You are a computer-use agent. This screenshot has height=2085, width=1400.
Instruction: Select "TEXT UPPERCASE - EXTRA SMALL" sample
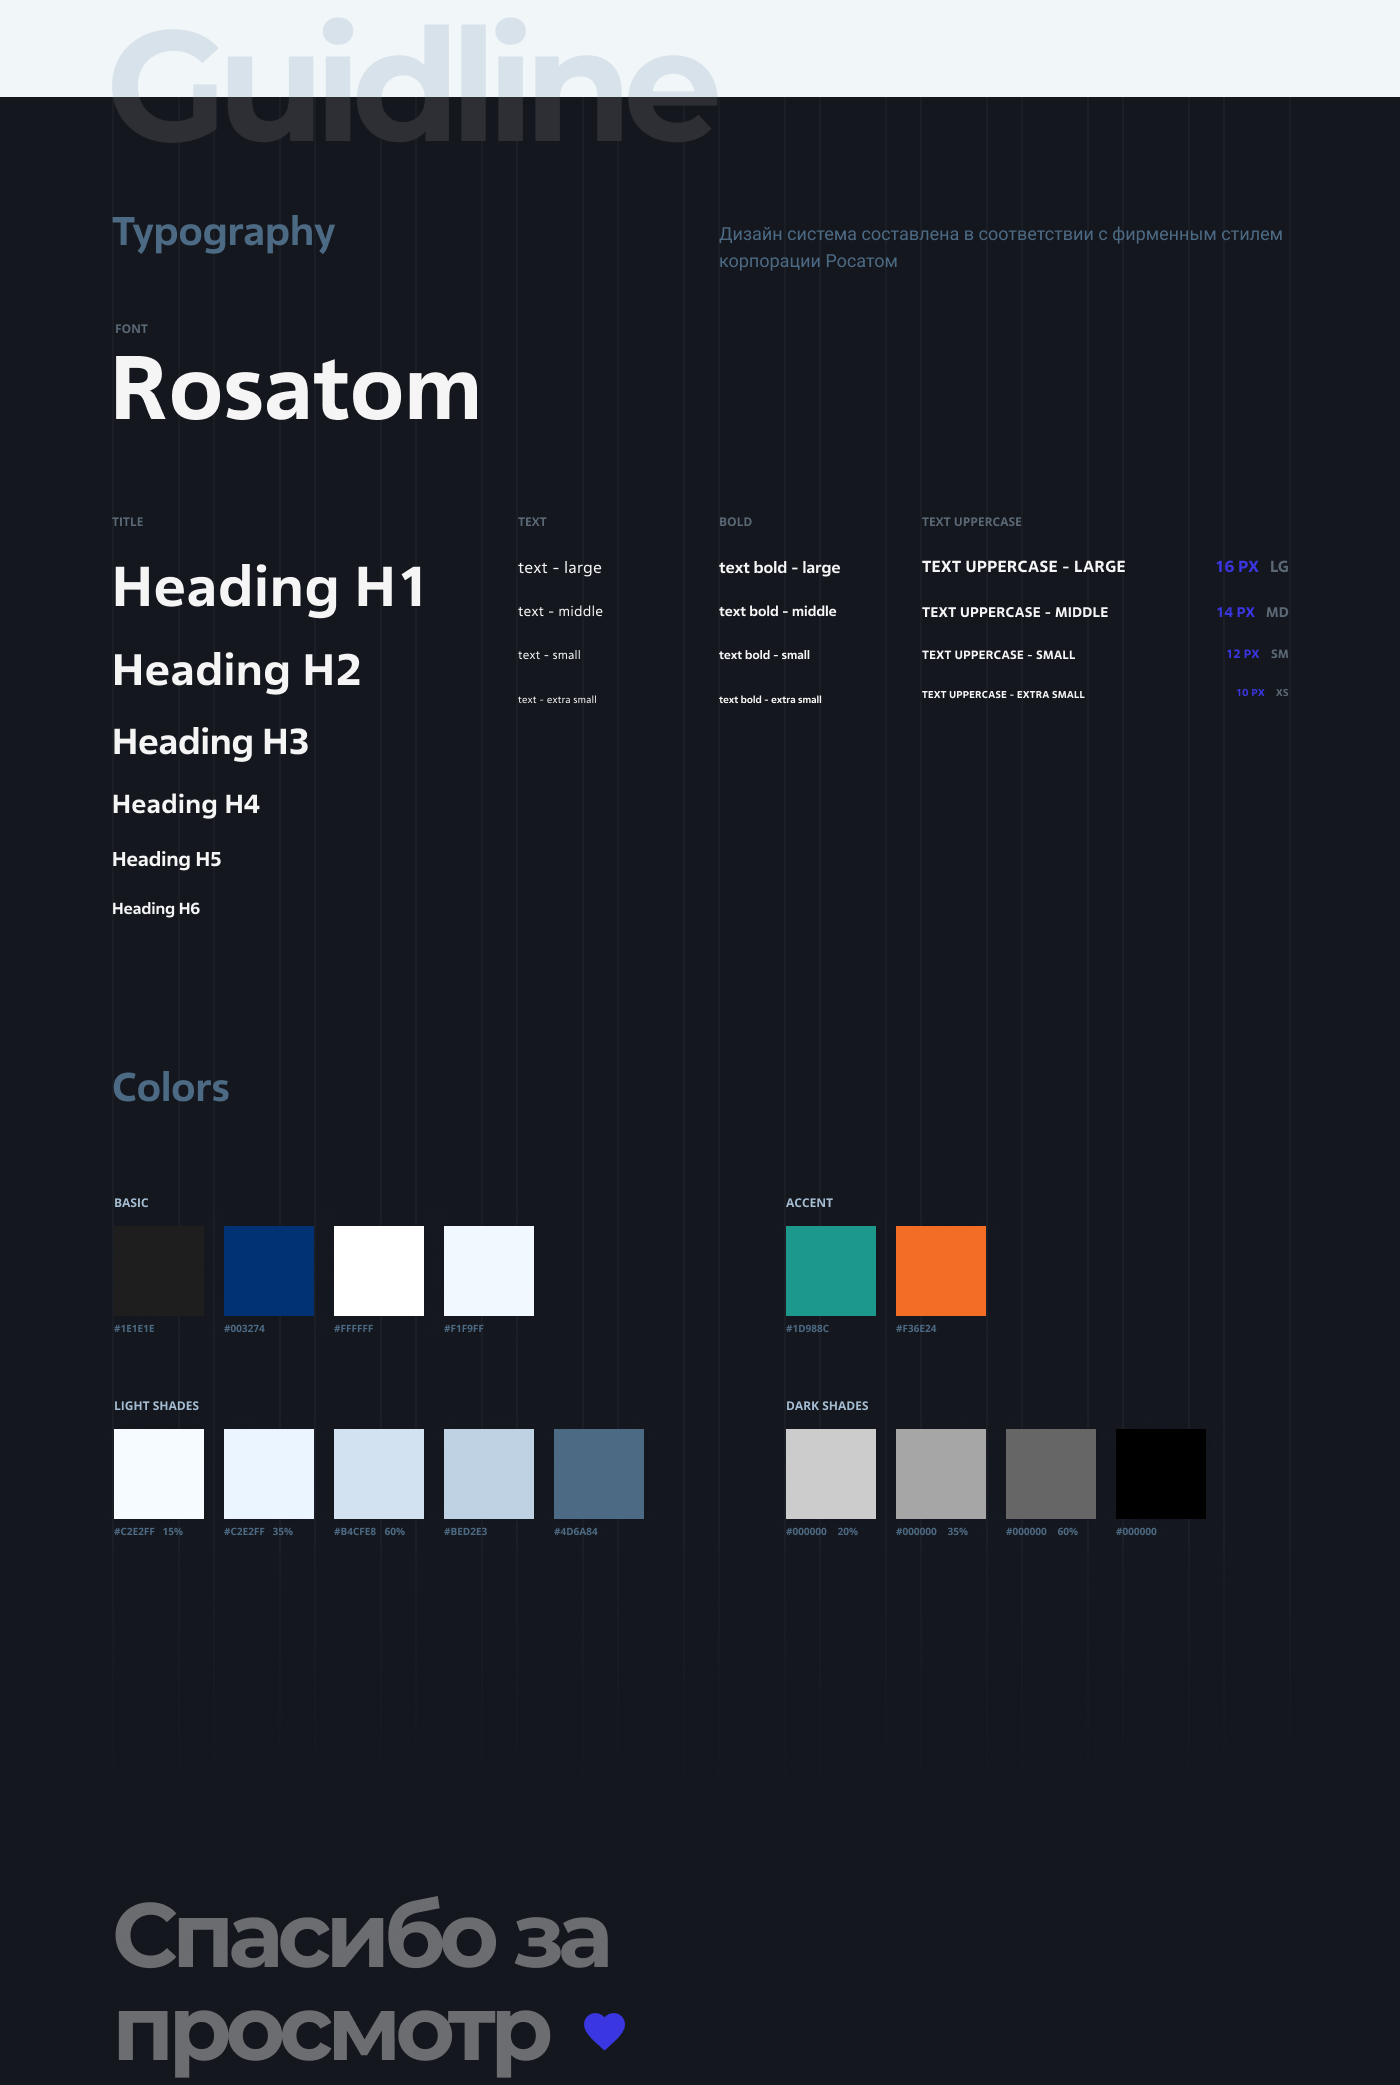pos(1003,695)
